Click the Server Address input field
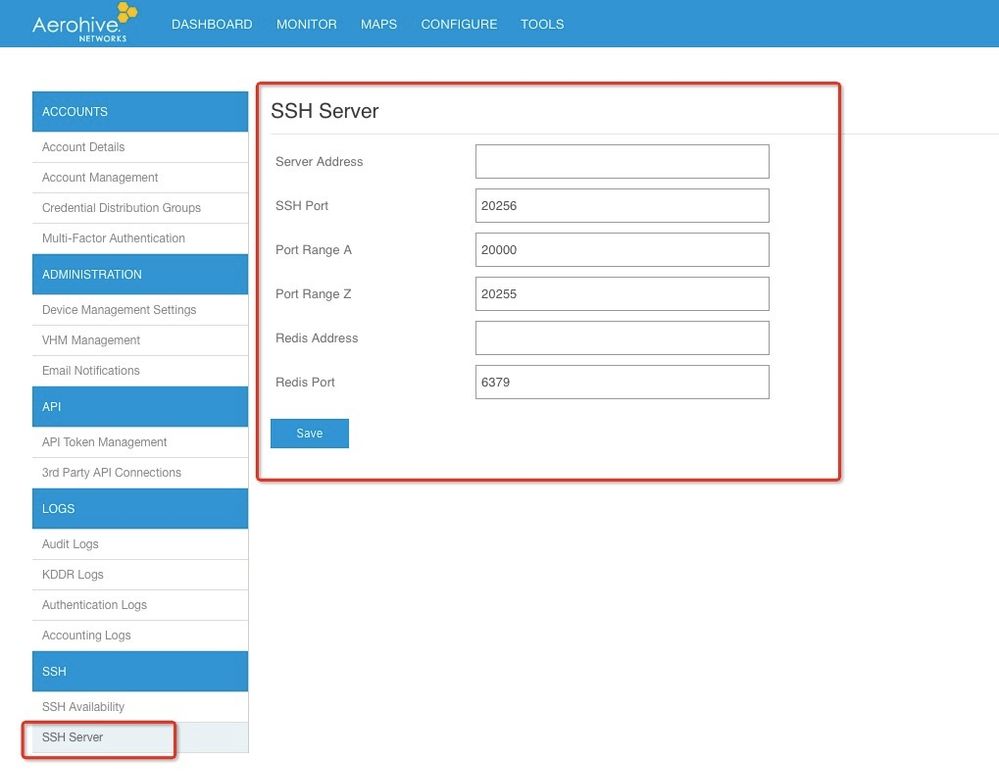999x771 pixels. pos(622,162)
